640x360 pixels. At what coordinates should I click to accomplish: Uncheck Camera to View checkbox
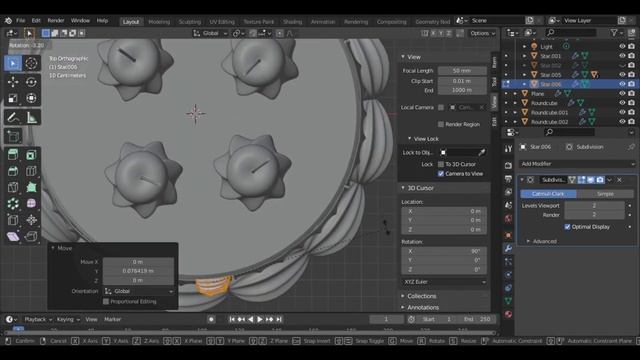pos(441,173)
